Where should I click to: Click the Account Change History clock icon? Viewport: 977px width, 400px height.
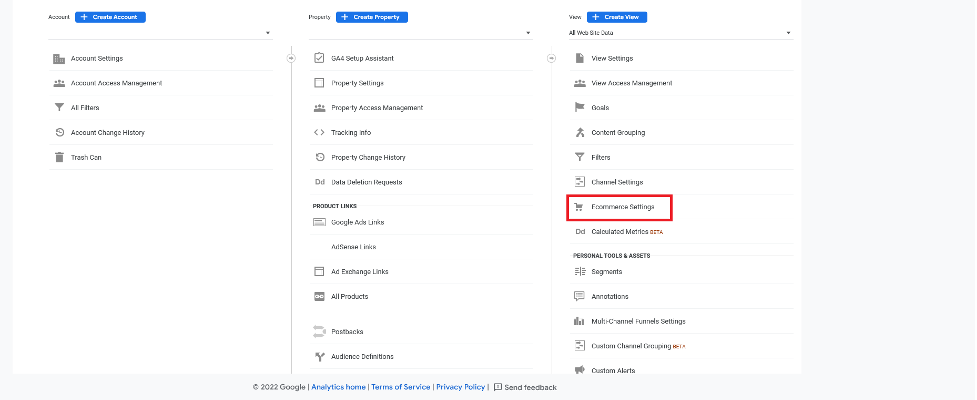click(x=59, y=133)
